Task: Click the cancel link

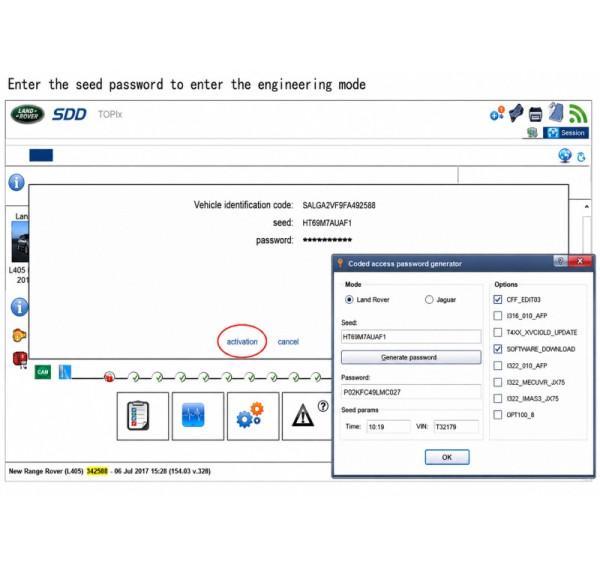Action: coord(288,342)
